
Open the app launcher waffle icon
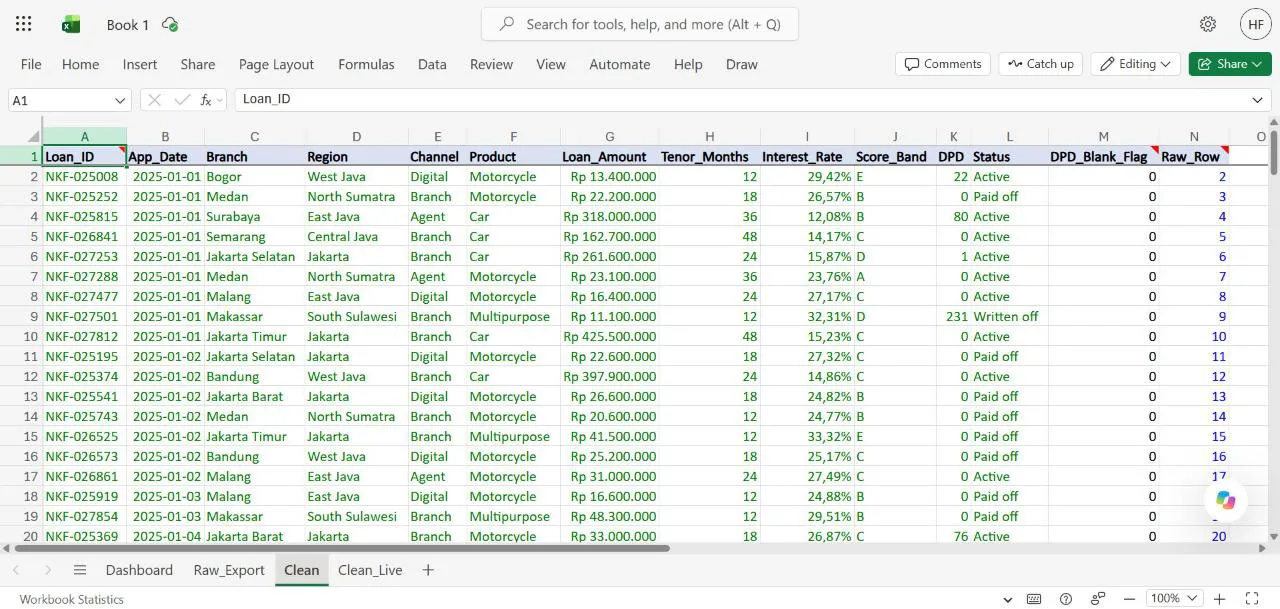click(x=24, y=24)
